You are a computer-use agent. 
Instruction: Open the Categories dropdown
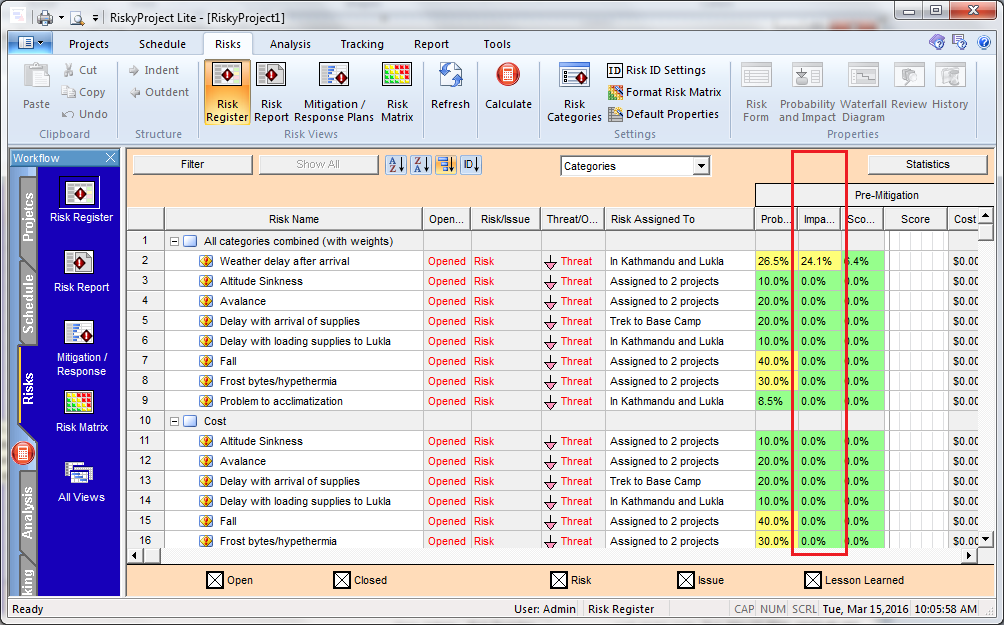pos(701,166)
